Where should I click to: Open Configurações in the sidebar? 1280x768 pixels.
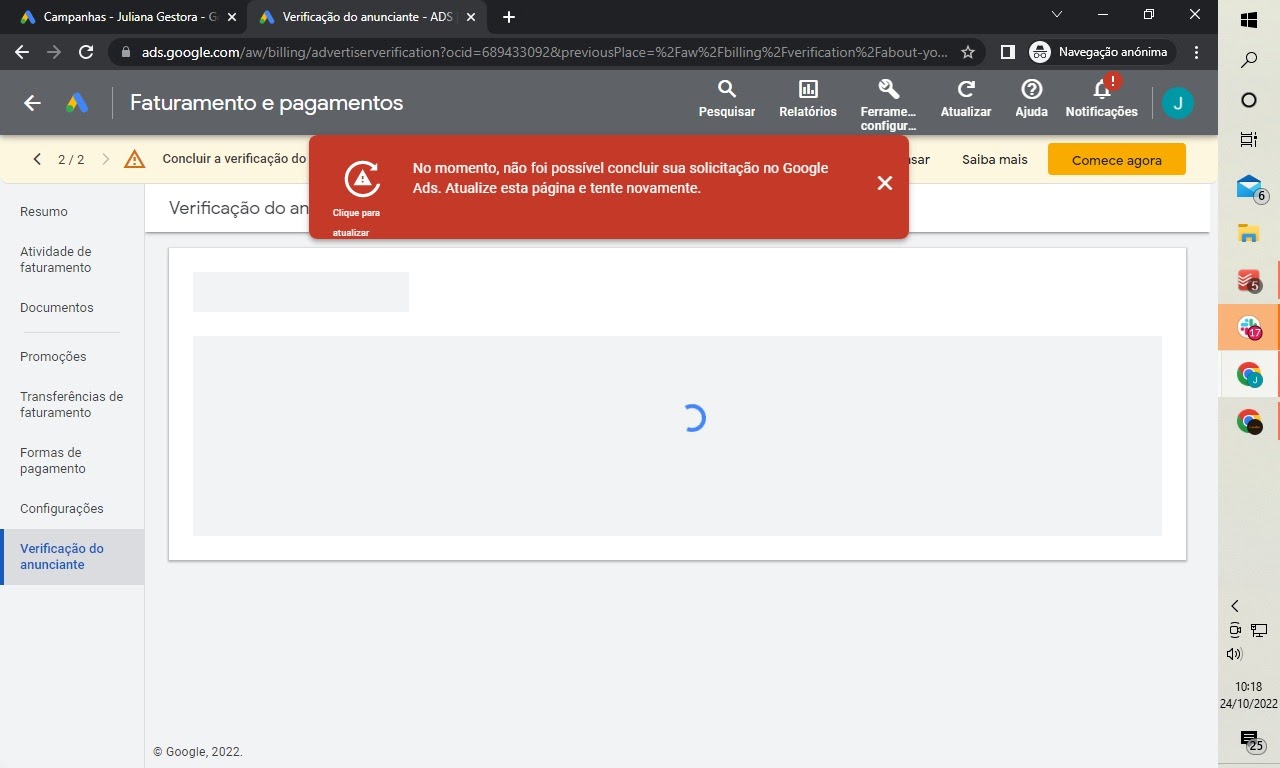[x=62, y=509]
